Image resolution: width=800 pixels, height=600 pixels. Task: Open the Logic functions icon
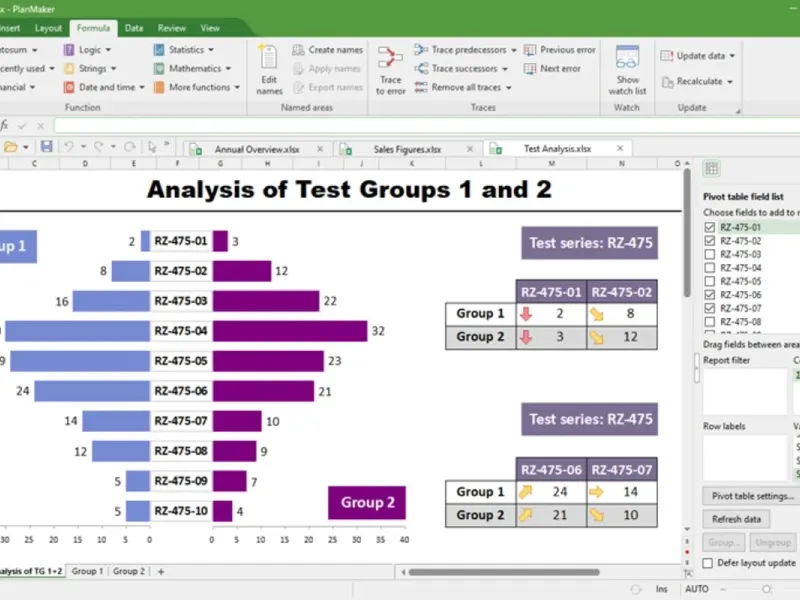tap(69, 49)
